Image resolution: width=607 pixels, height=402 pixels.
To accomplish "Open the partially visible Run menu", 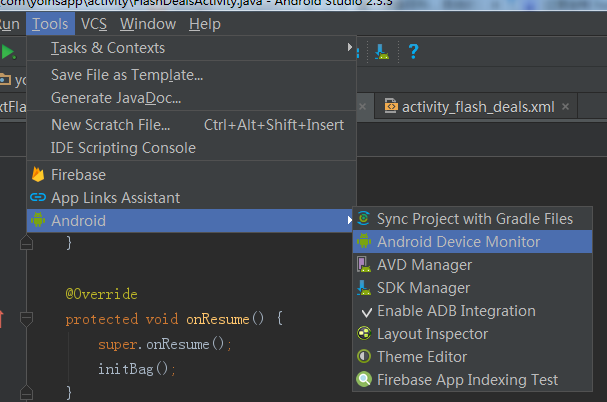I will (10, 24).
